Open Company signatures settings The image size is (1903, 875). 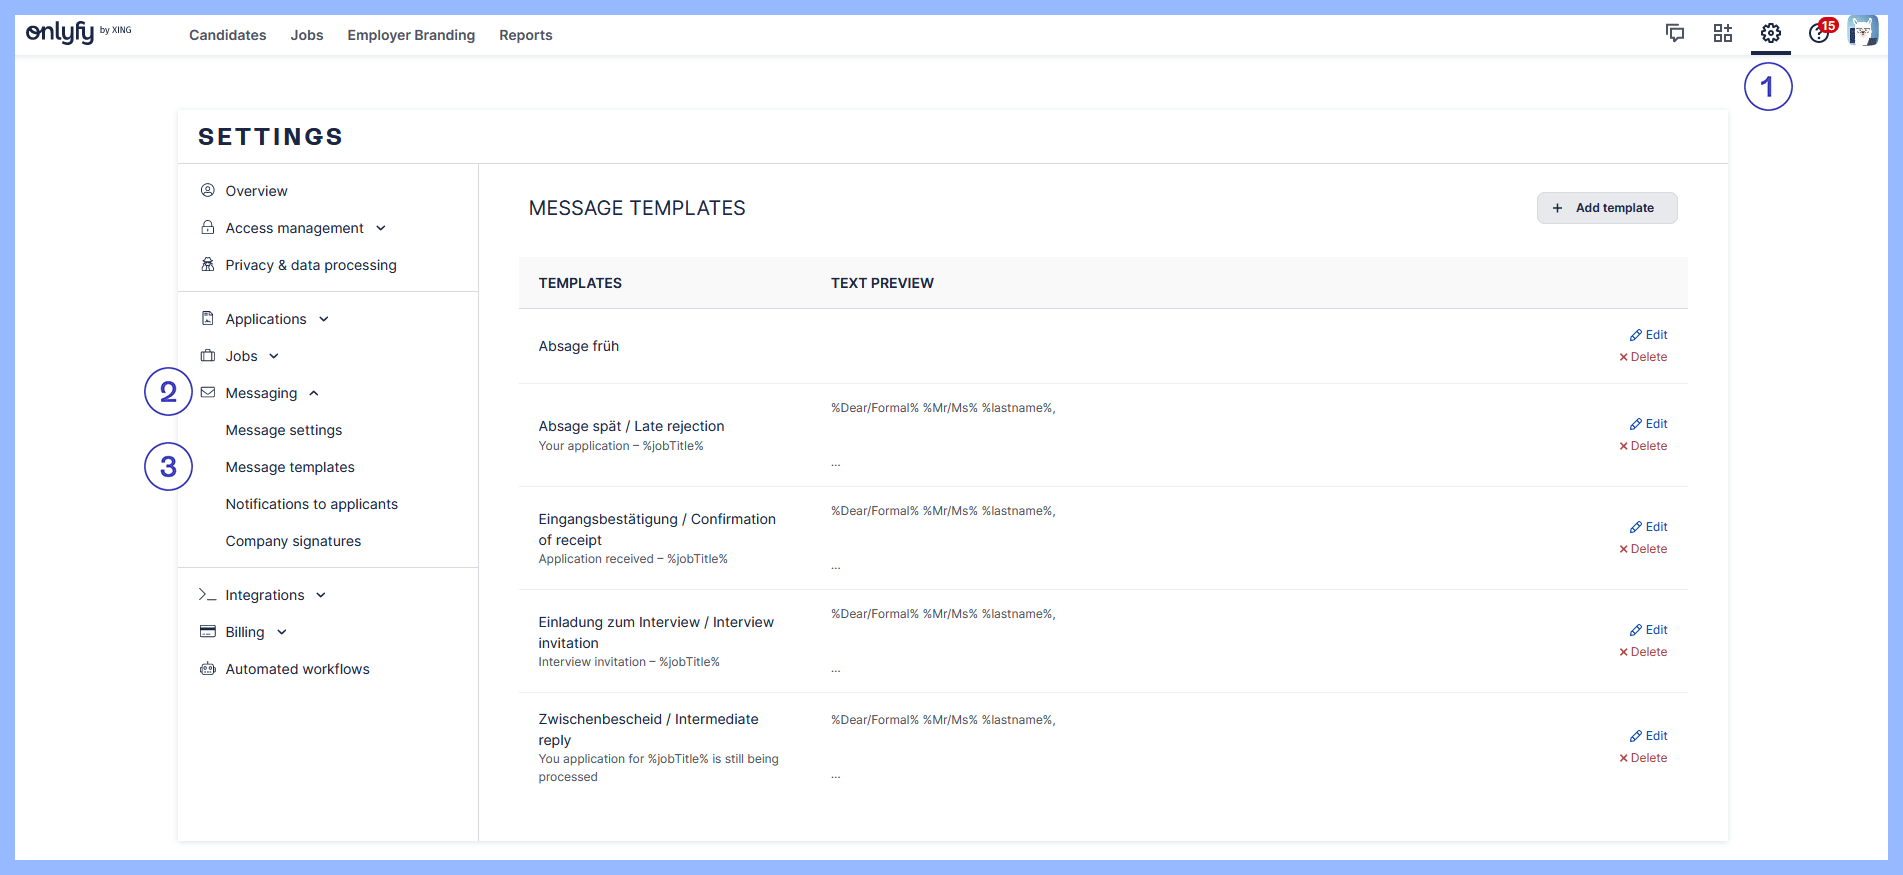[x=293, y=541]
